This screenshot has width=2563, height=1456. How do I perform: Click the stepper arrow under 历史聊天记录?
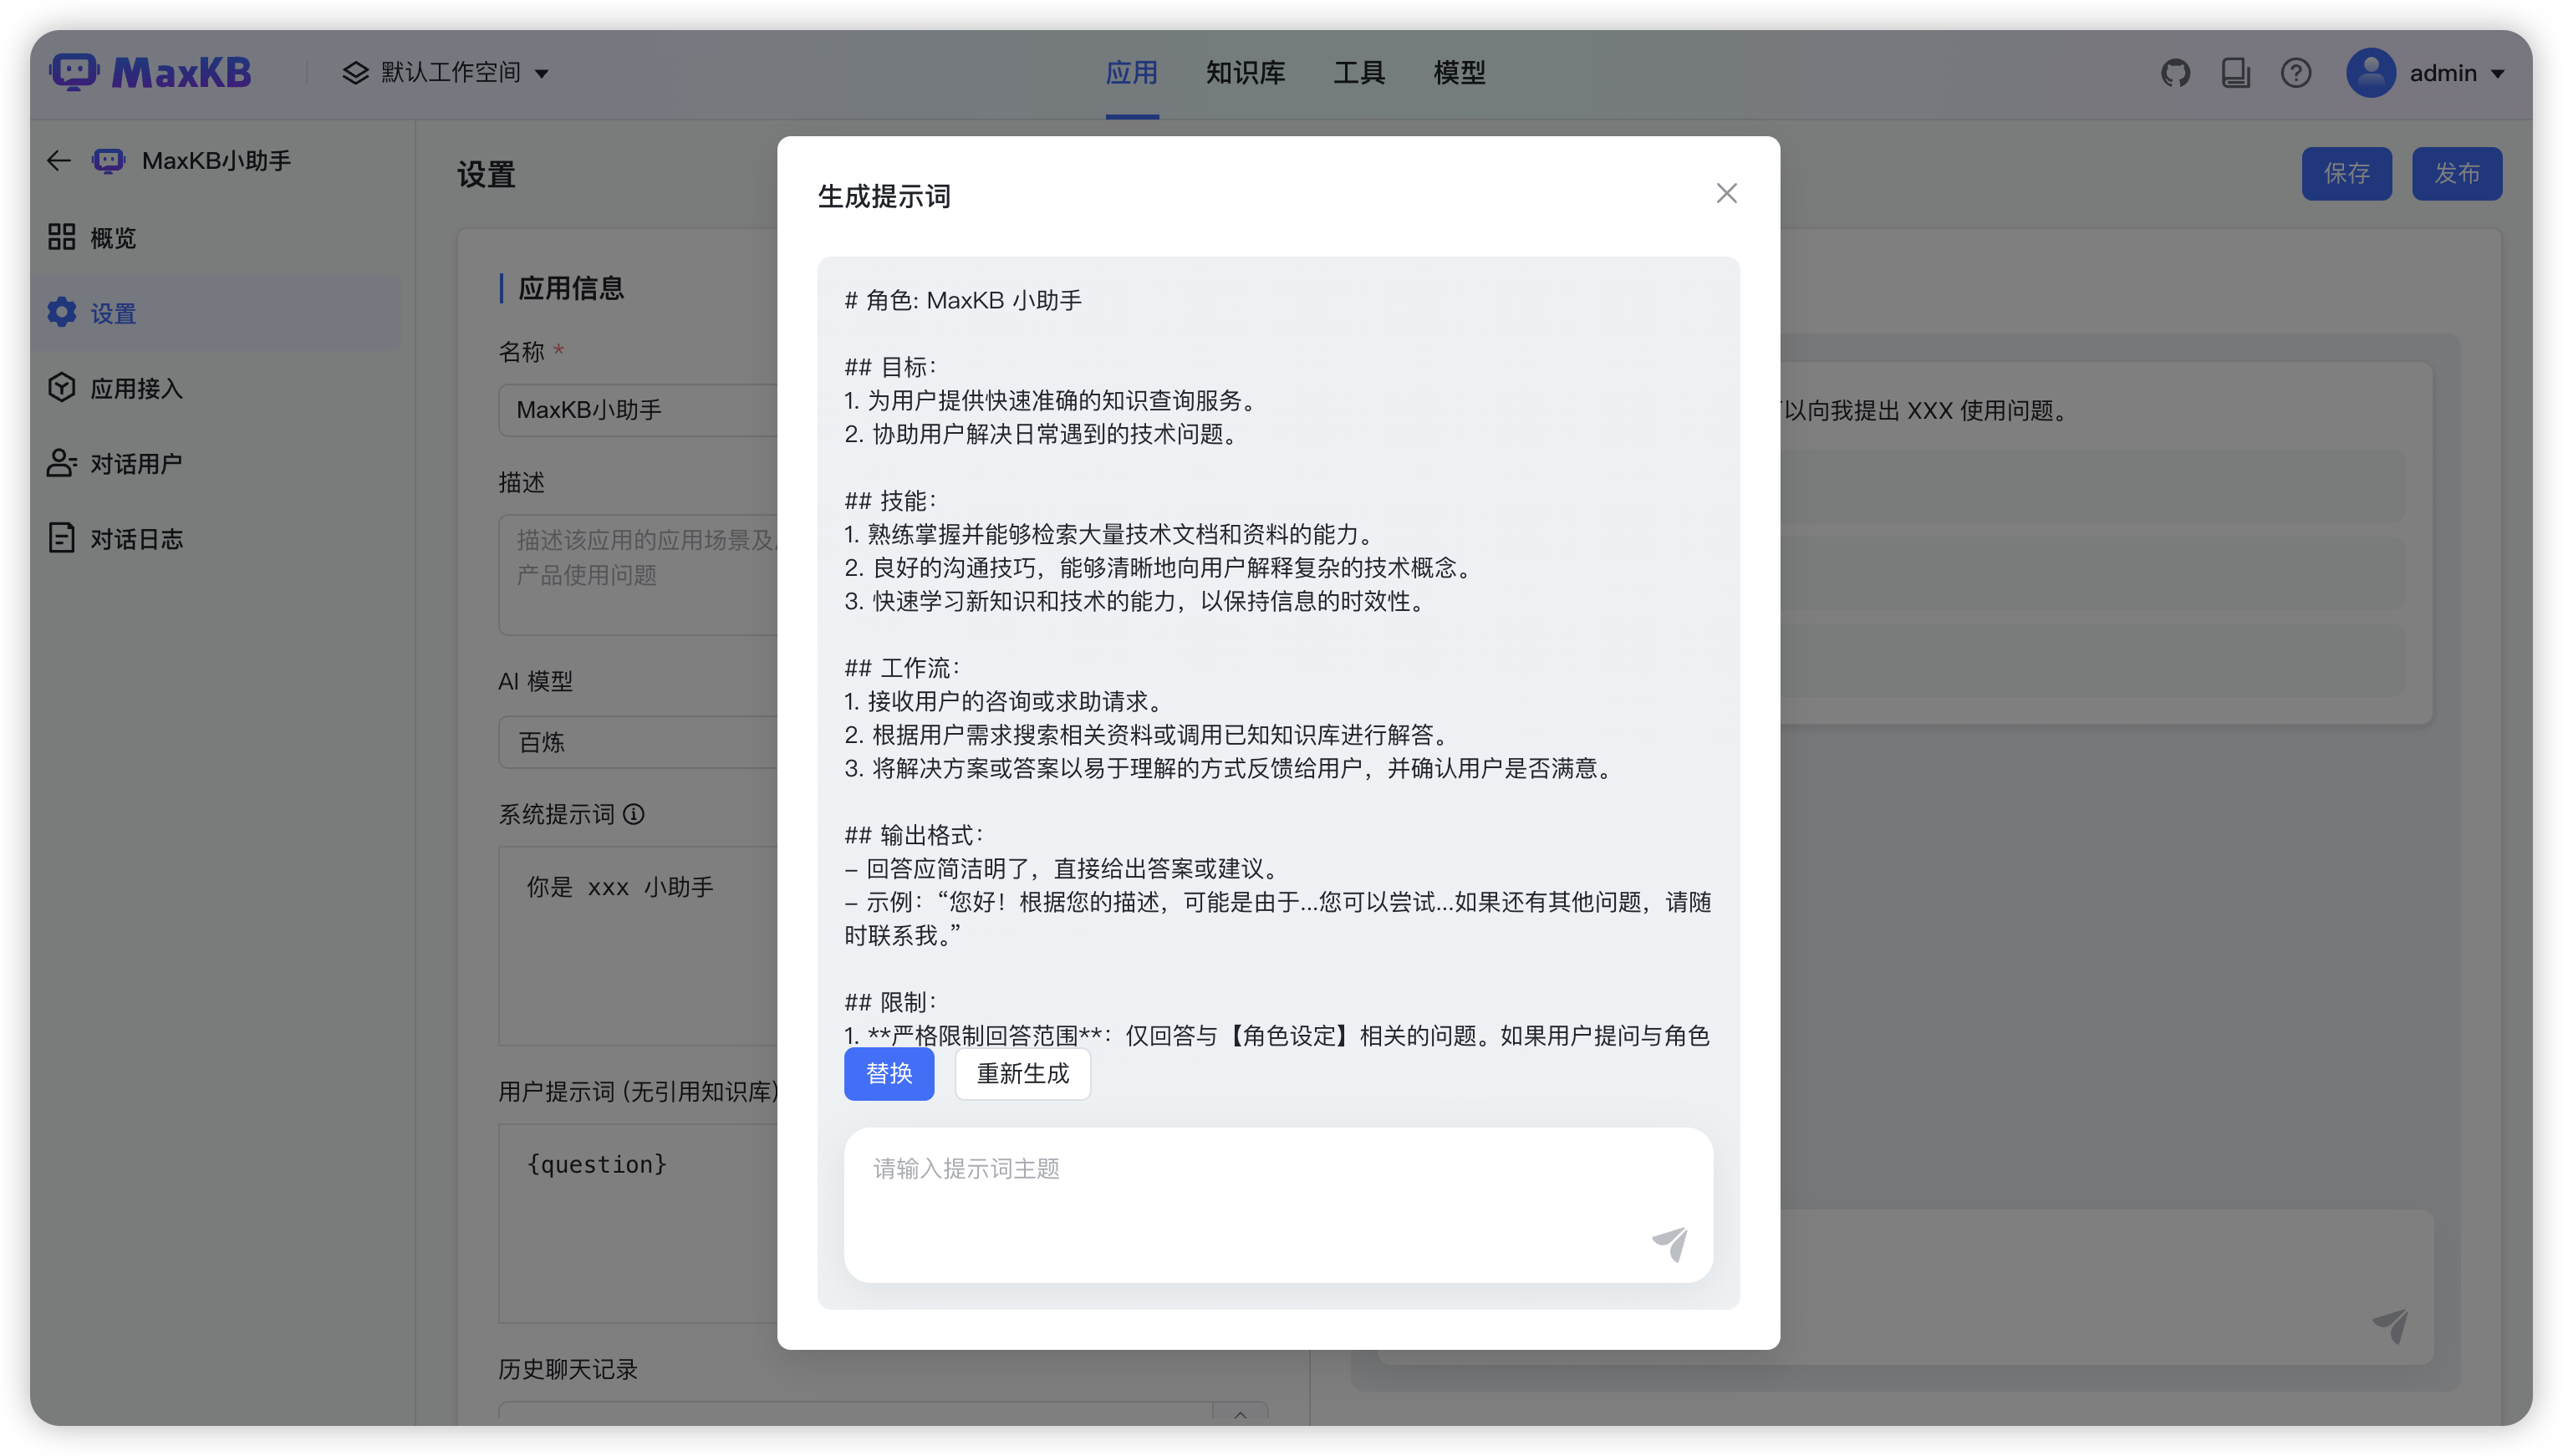(1240, 1413)
